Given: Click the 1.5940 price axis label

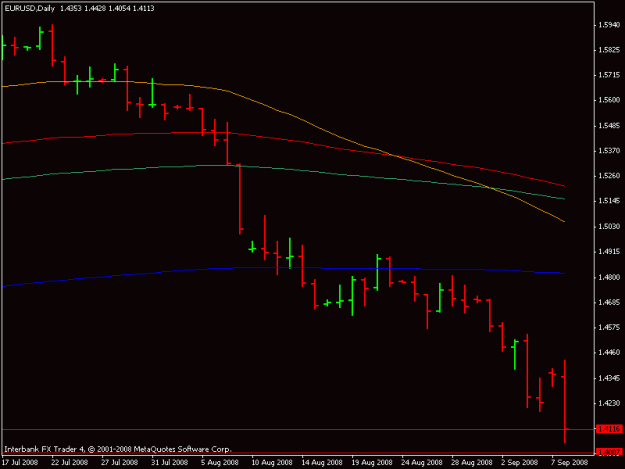Looking at the screenshot, I should pyautogui.click(x=609, y=25).
